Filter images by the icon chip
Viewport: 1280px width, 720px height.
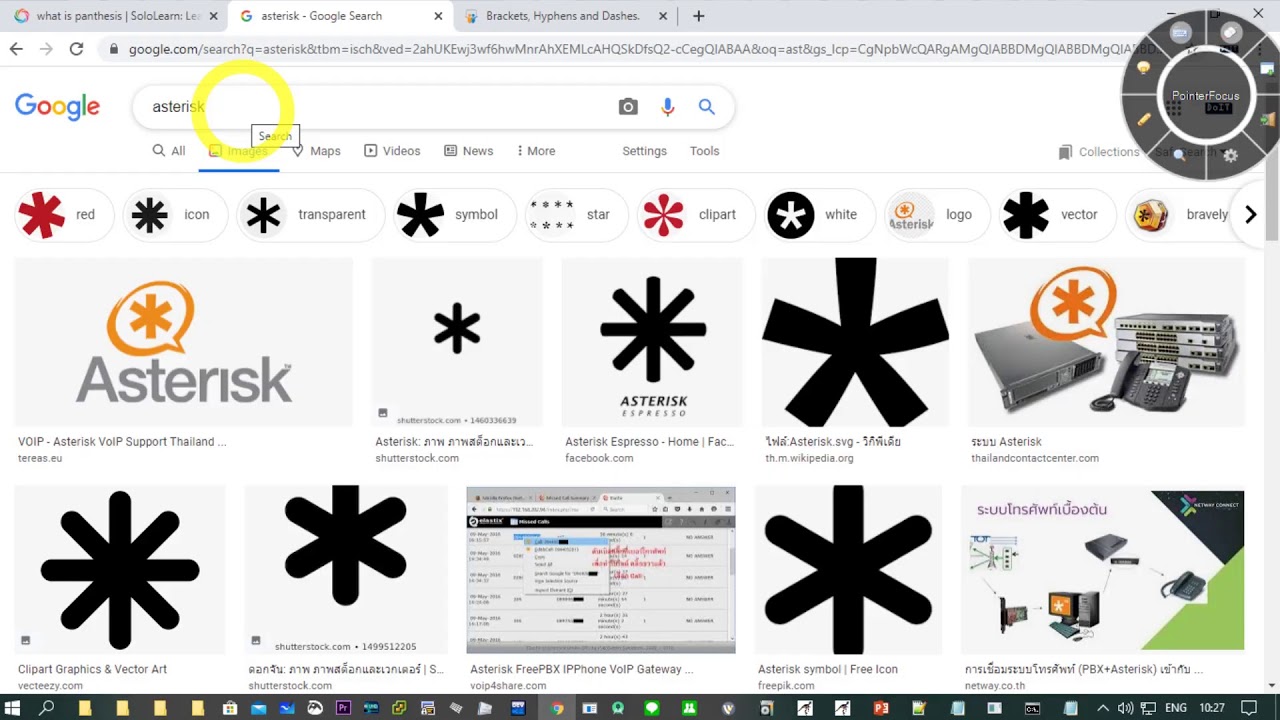point(174,214)
